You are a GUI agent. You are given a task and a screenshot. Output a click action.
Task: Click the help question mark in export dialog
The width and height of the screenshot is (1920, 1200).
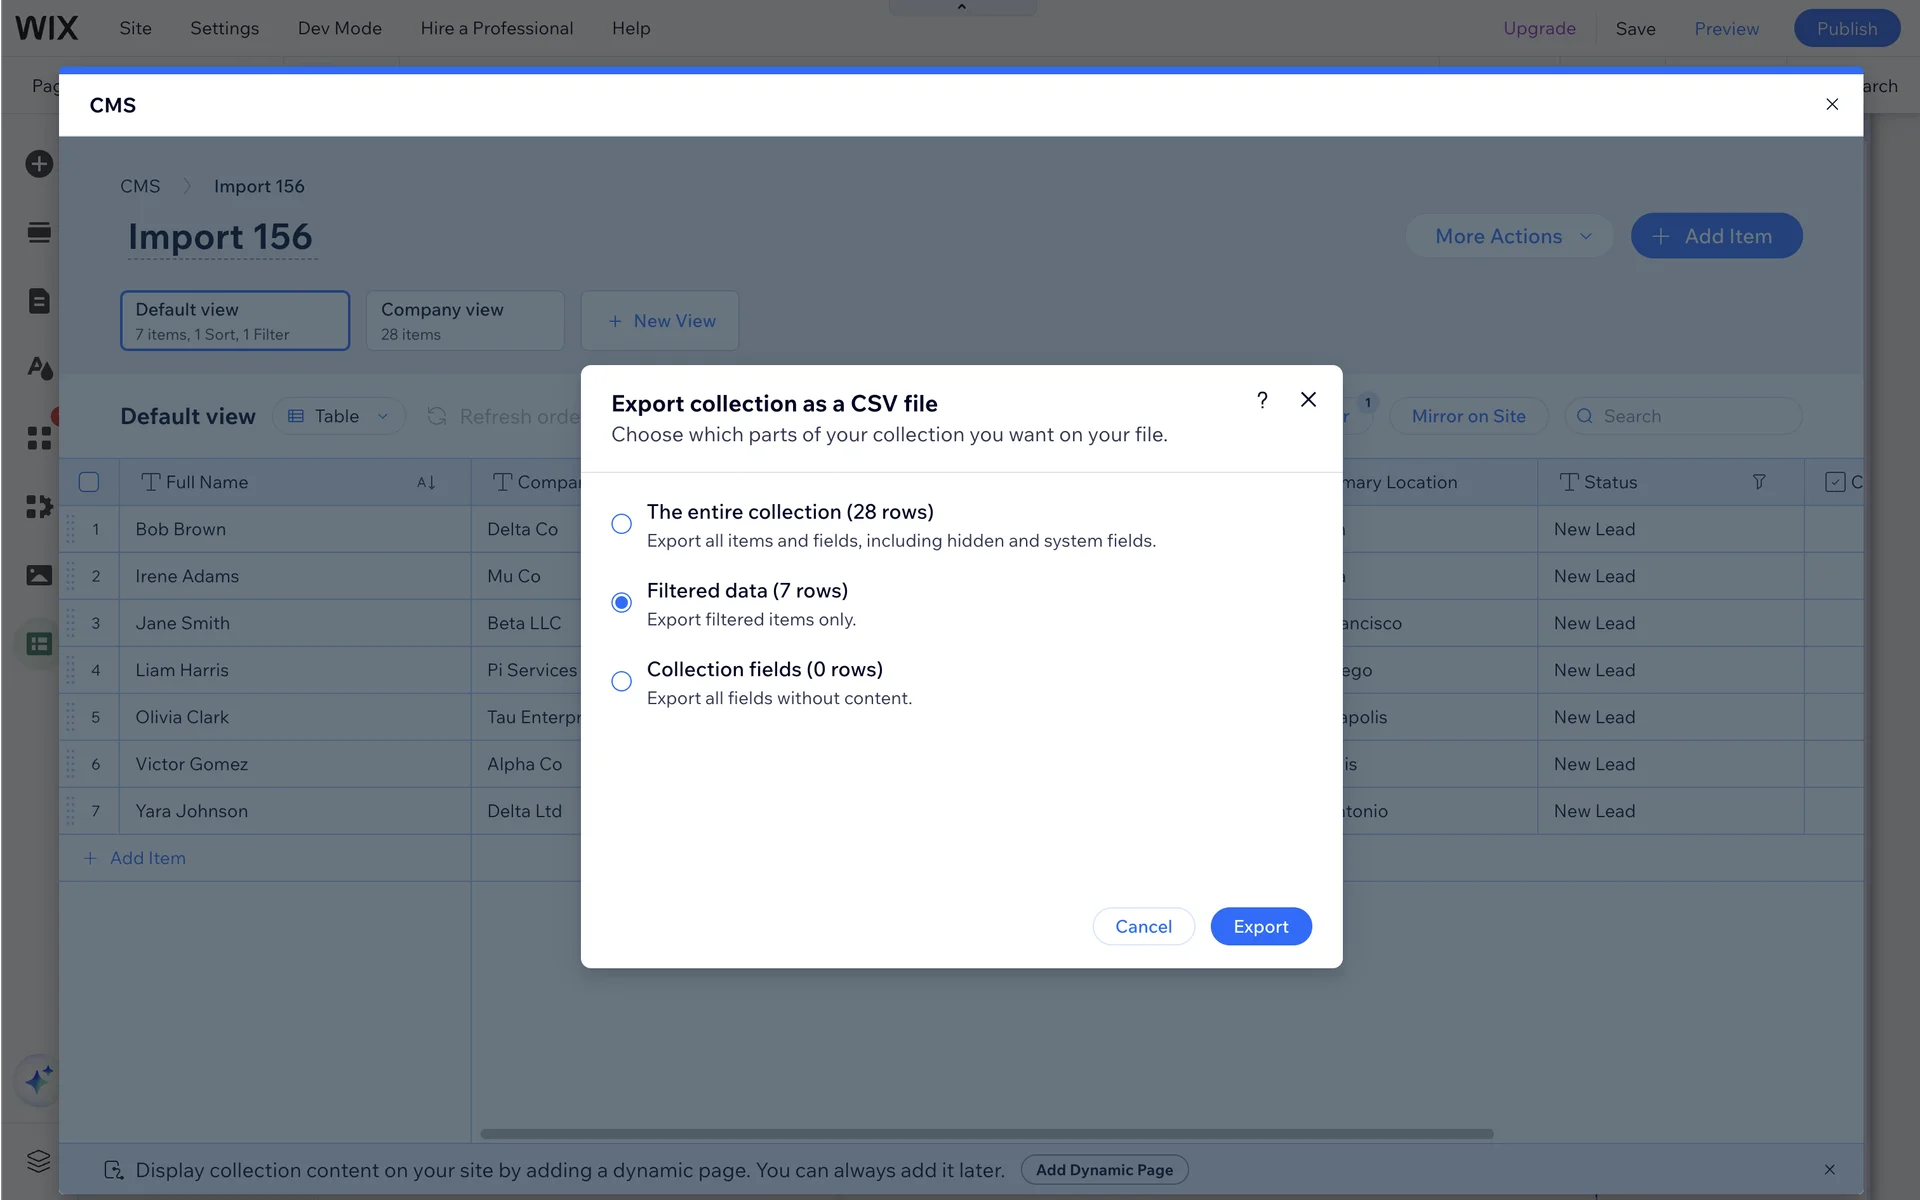(1262, 400)
